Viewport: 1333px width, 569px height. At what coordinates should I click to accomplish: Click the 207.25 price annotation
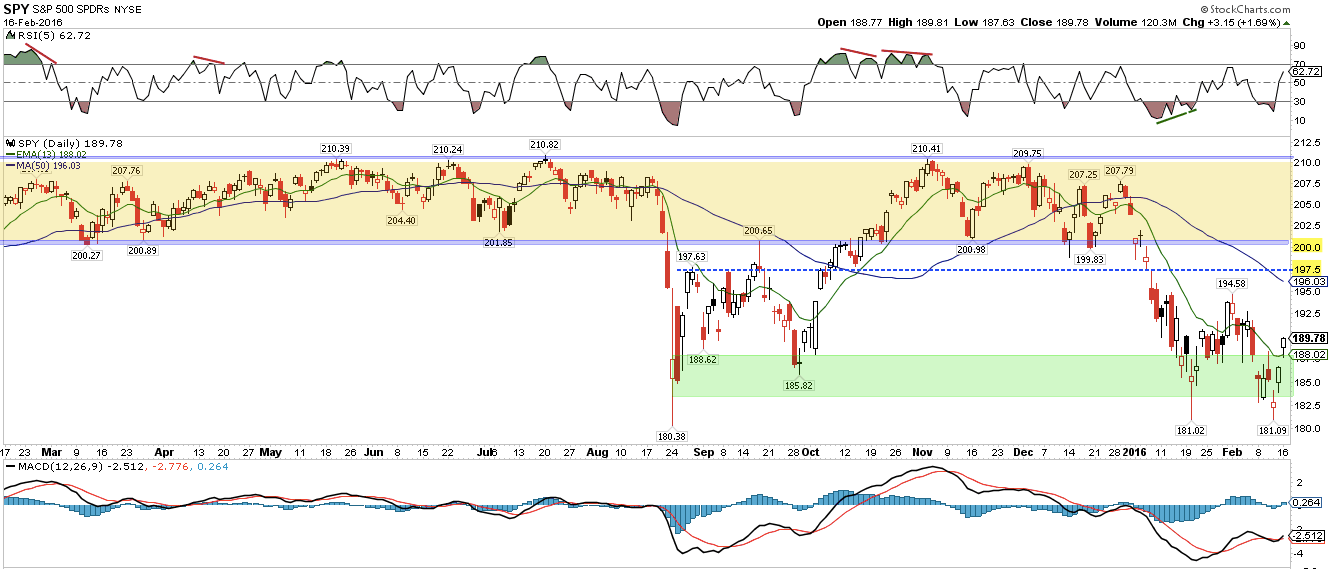[x=1086, y=175]
